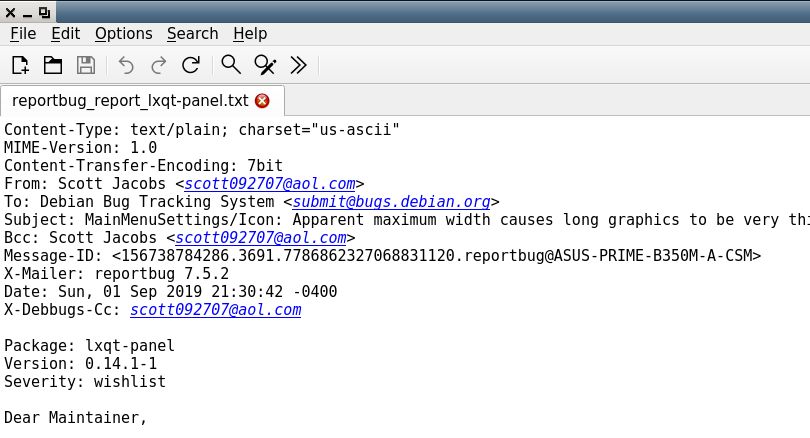Open the Search menu
810x438 pixels.
(x=192, y=34)
